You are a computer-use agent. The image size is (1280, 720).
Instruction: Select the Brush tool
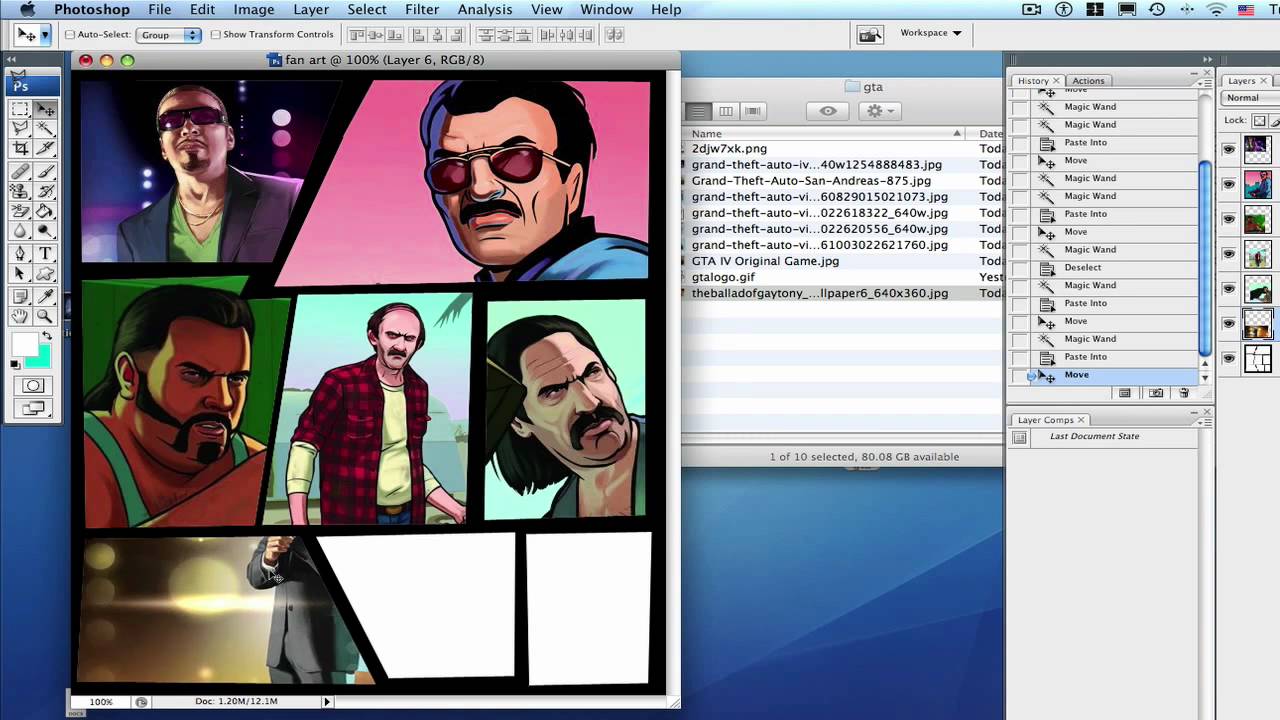tap(45, 171)
